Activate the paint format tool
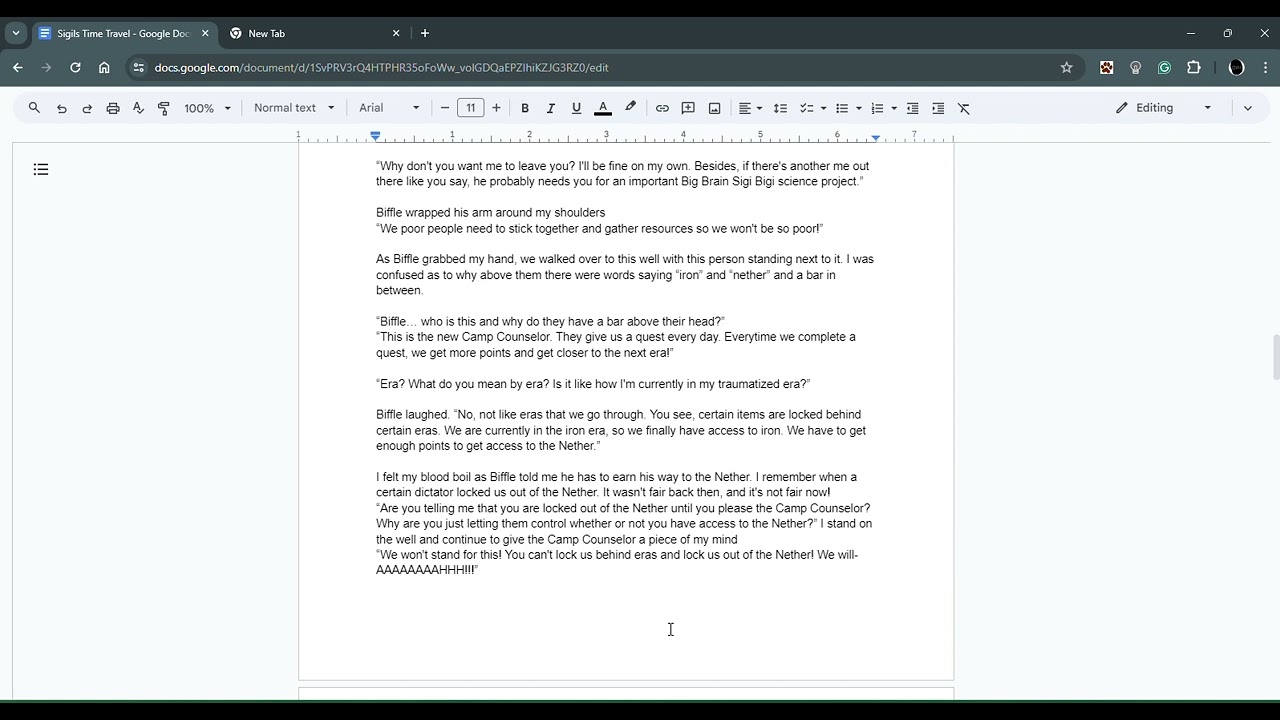Image resolution: width=1280 pixels, height=720 pixels. (x=164, y=108)
